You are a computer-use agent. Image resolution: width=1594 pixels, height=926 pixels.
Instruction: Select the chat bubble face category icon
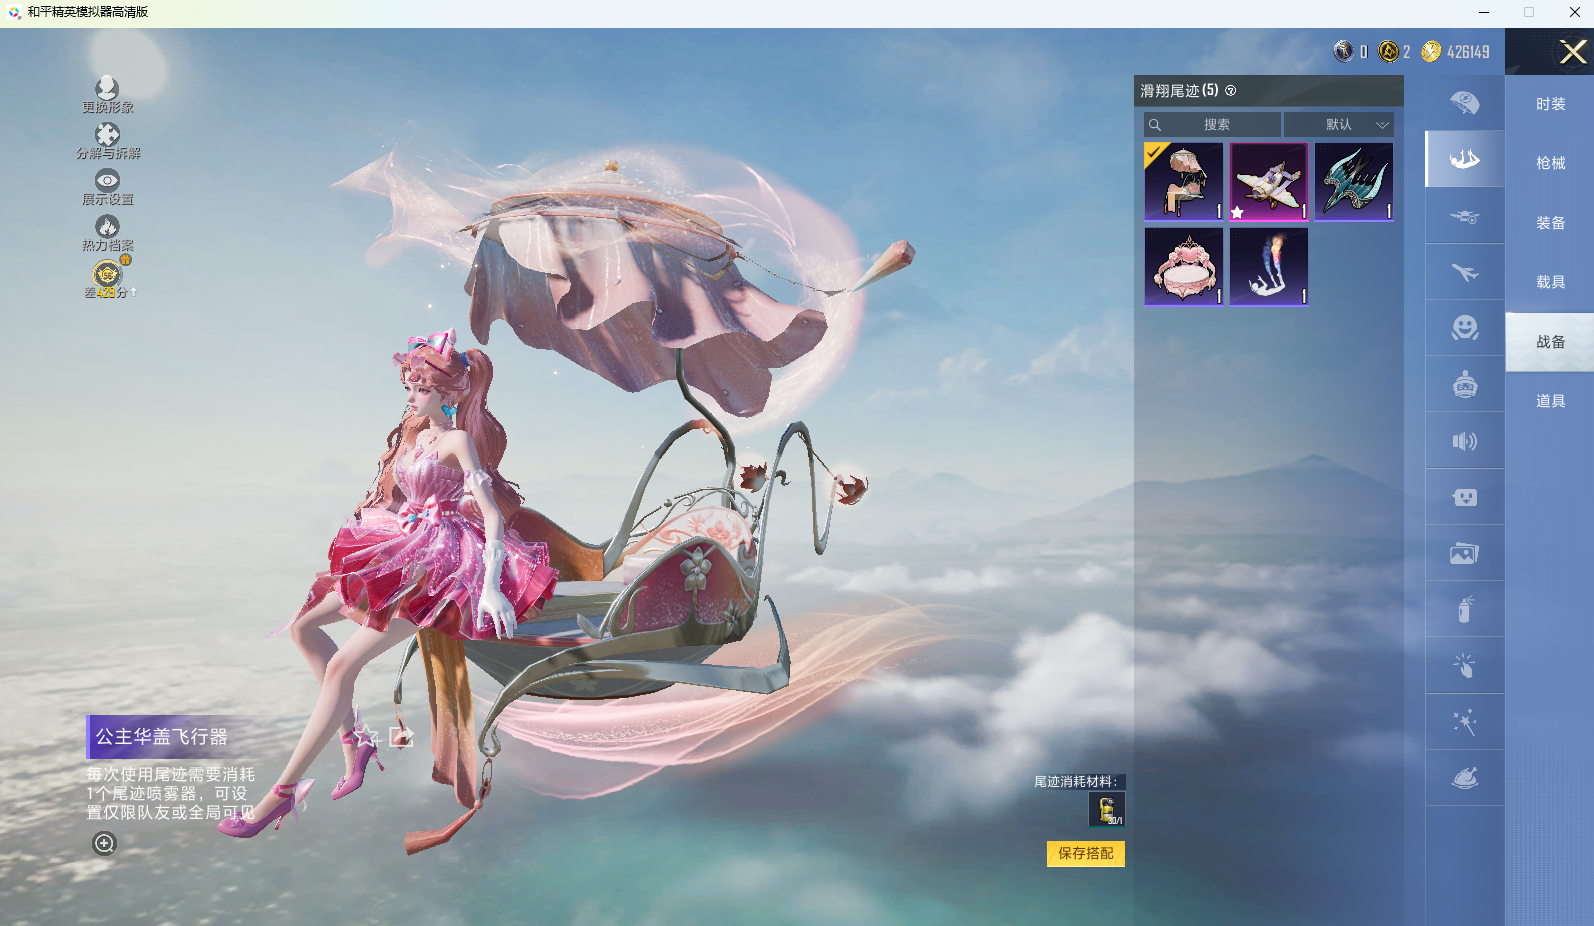(x=1465, y=497)
